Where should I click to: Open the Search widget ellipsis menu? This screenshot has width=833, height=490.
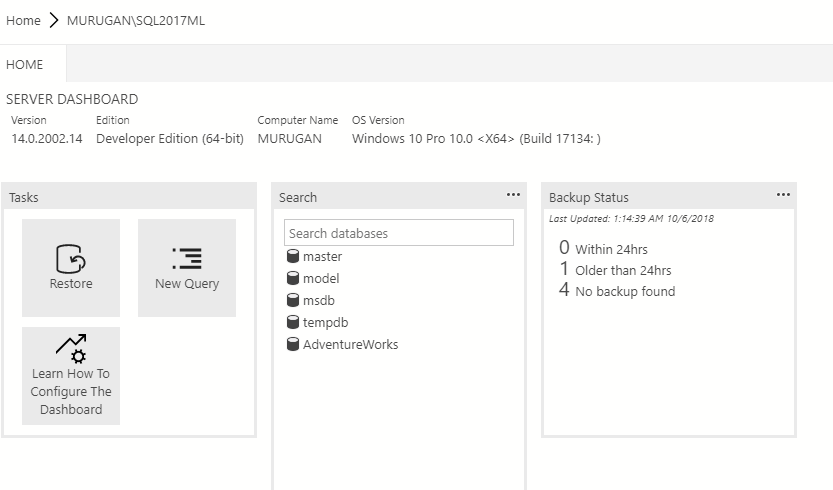(513, 195)
